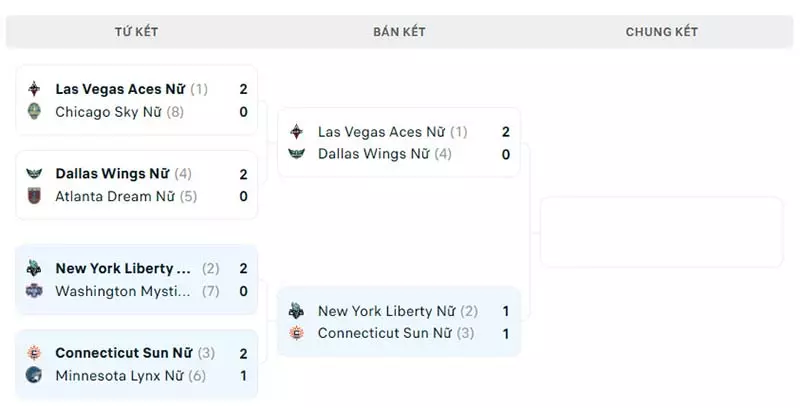Click Connecticut Sun logo in quarterfinal
This screenshot has height=408, width=800.
point(34,353)
